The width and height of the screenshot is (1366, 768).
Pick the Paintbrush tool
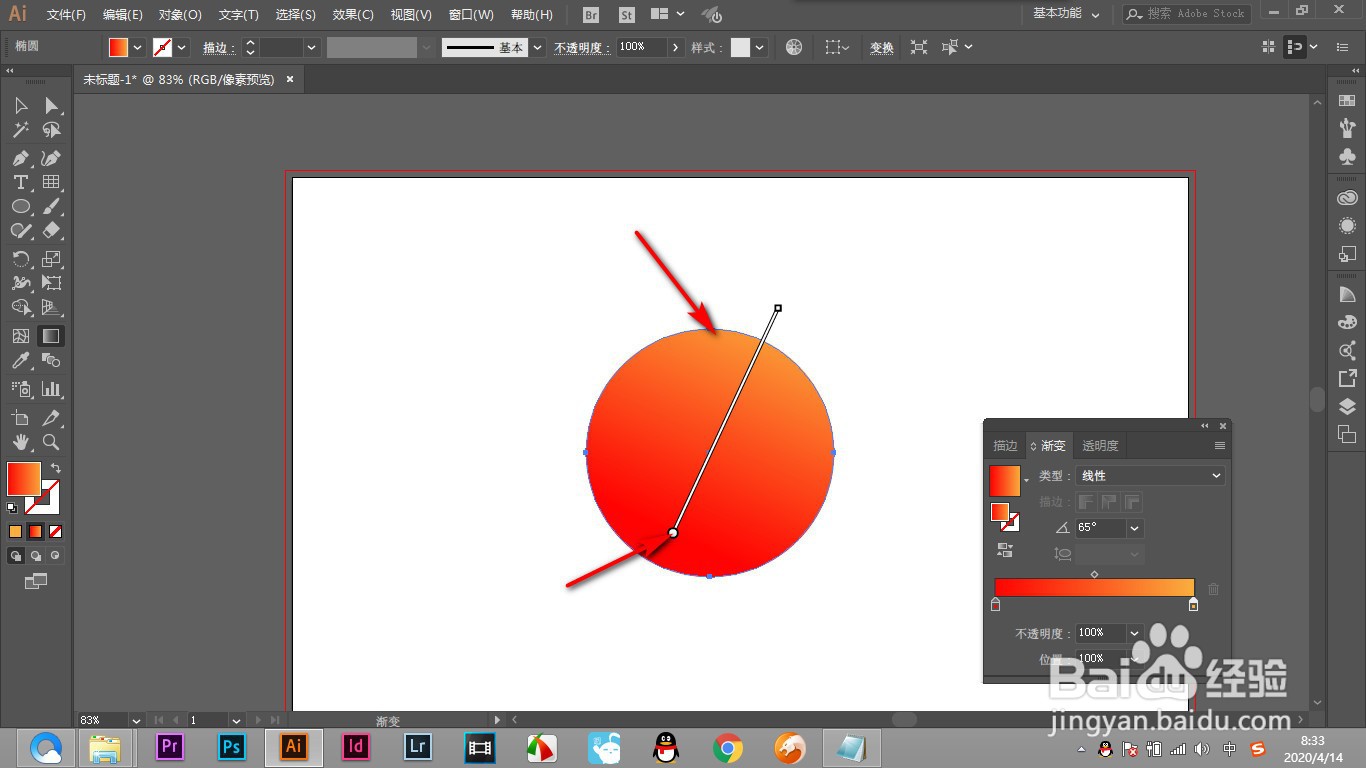(51, 206)
